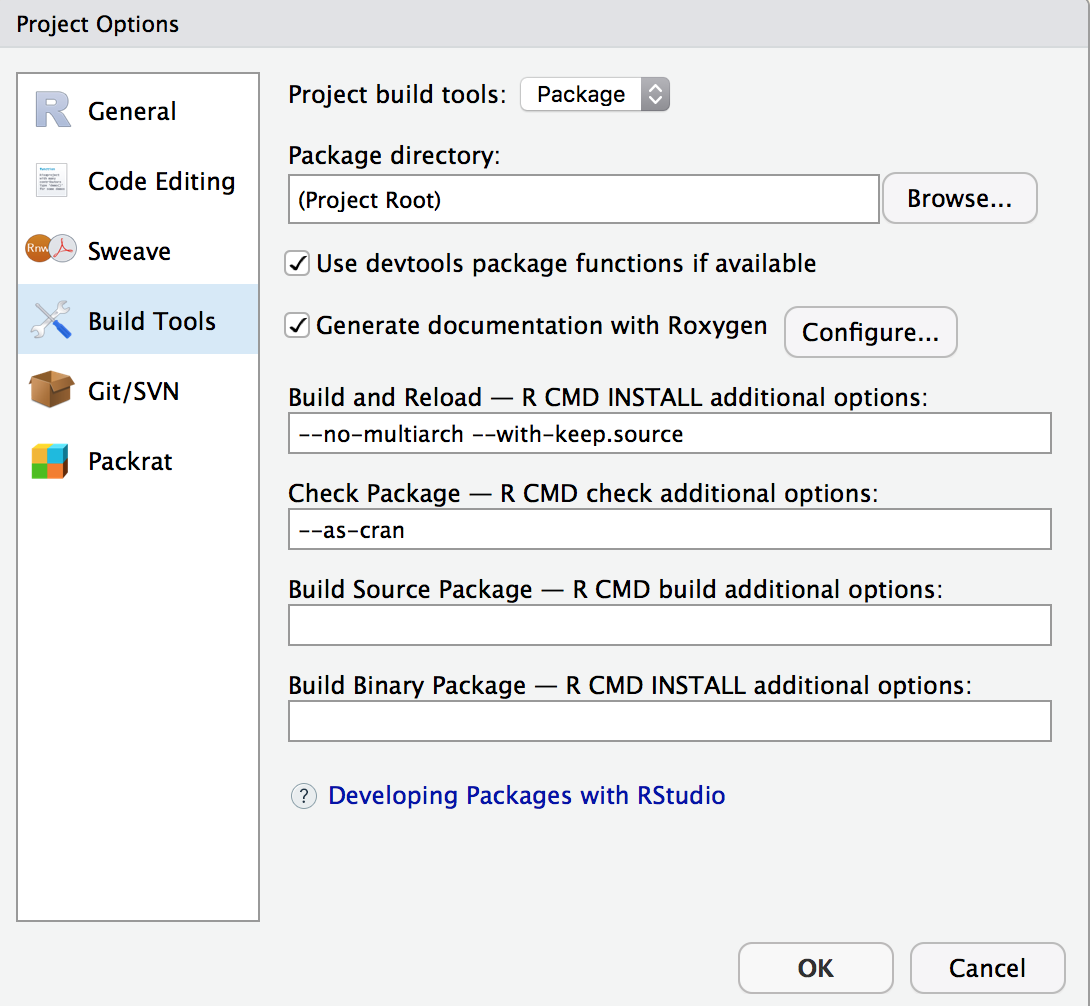Viewport: 1090px width, 1006px height.
Task: Uncheck Generate documentation with Roxygen
Action: tap(297, 326)
